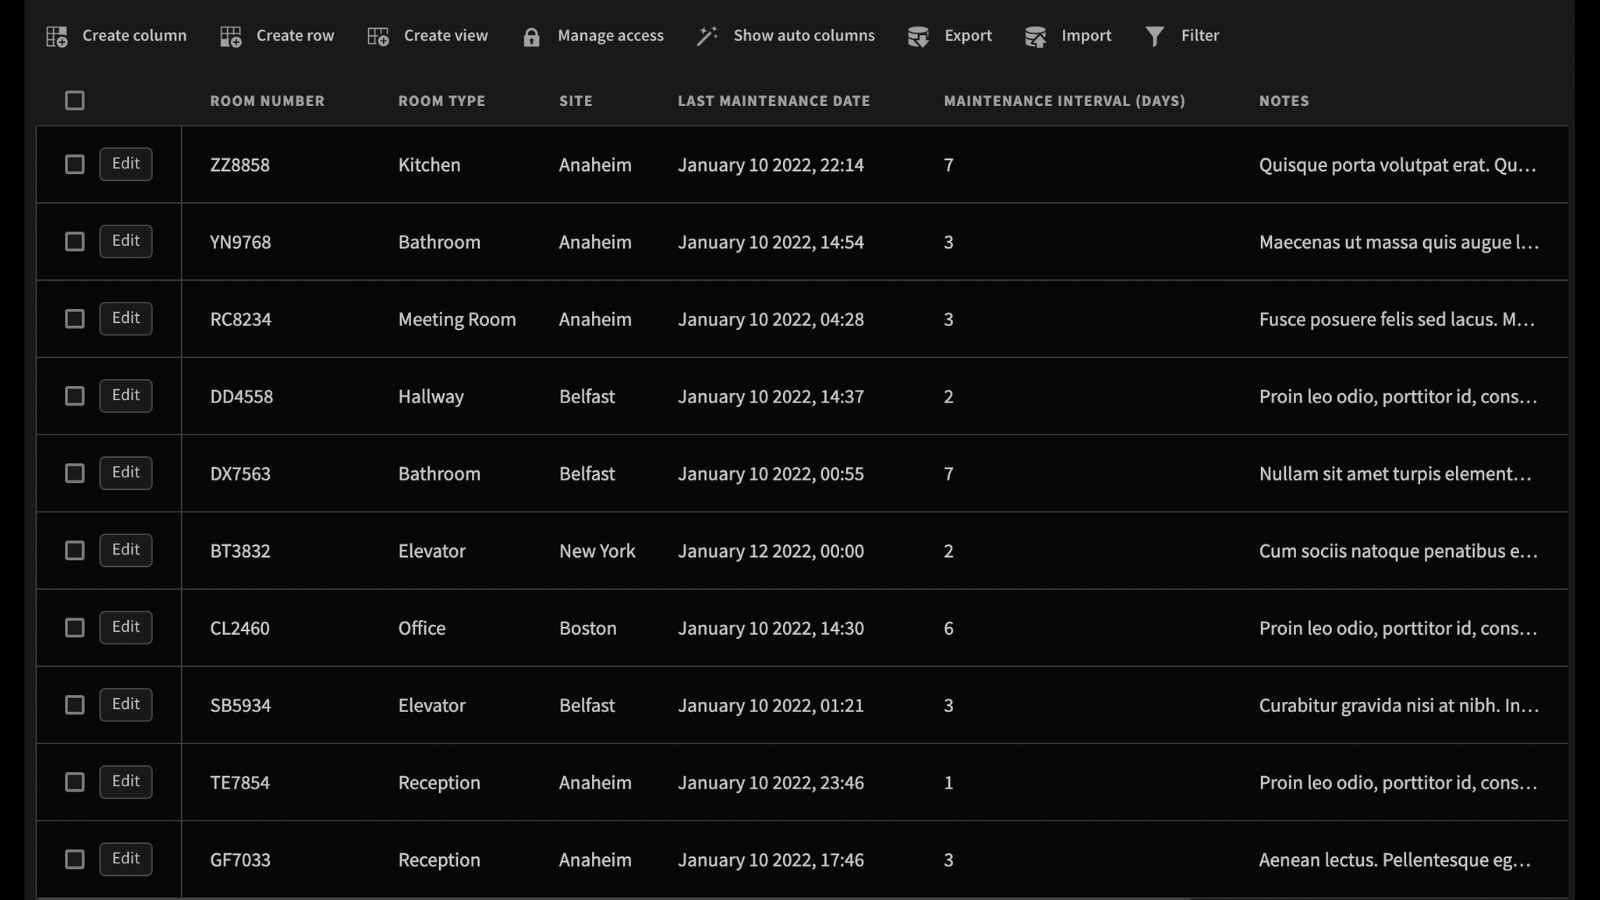Click the LAST MAINTENANCE DATE column header
Image resolution: width=1600 pixels, height=900 pixels.
pyautogui.click(x=773, y=100)
